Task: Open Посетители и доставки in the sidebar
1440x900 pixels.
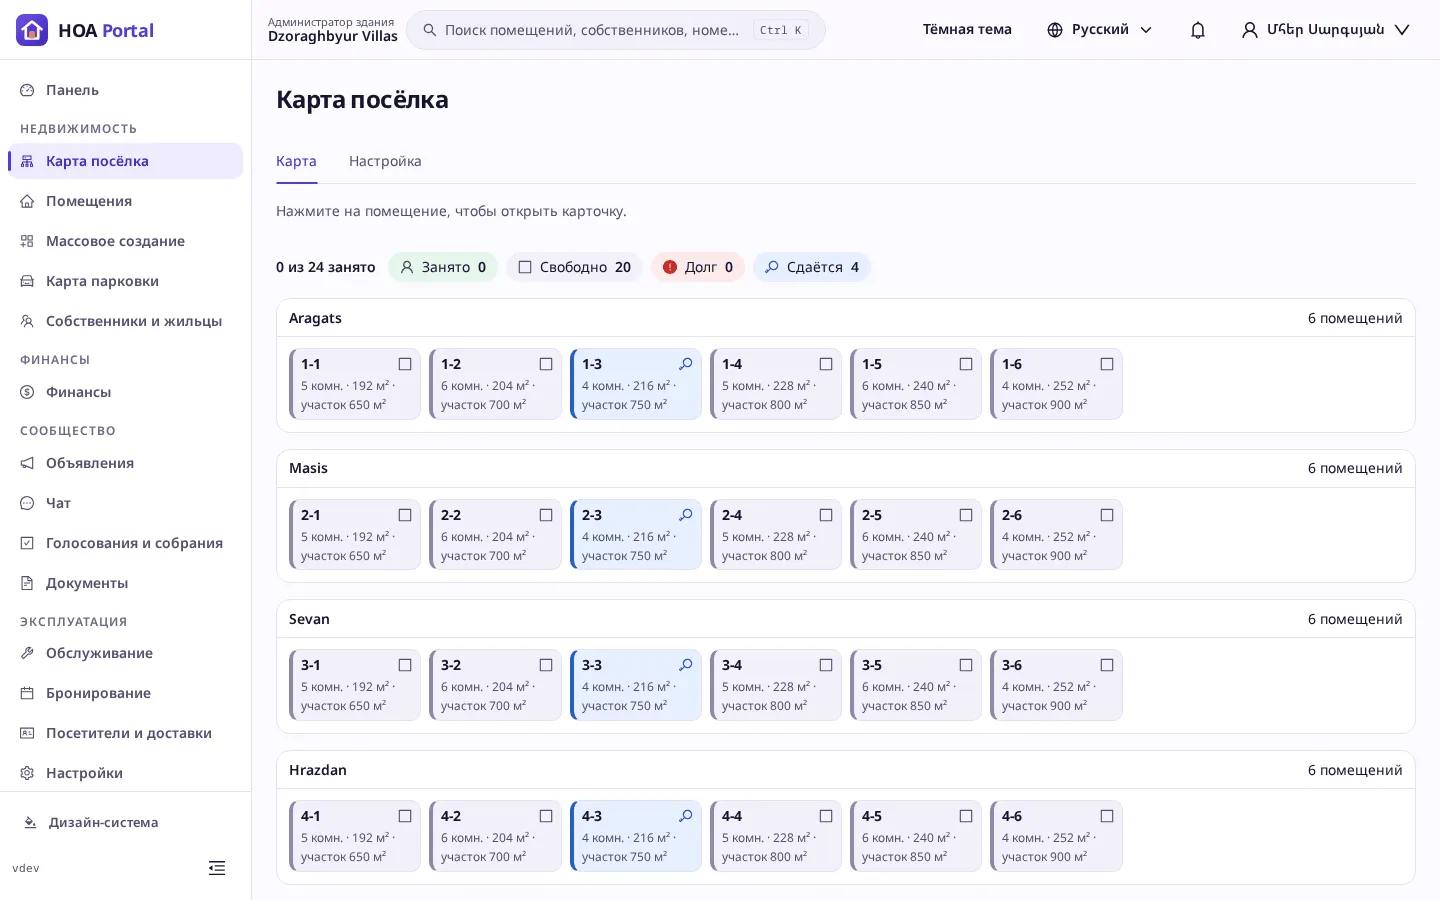Action: click(125, 733)
